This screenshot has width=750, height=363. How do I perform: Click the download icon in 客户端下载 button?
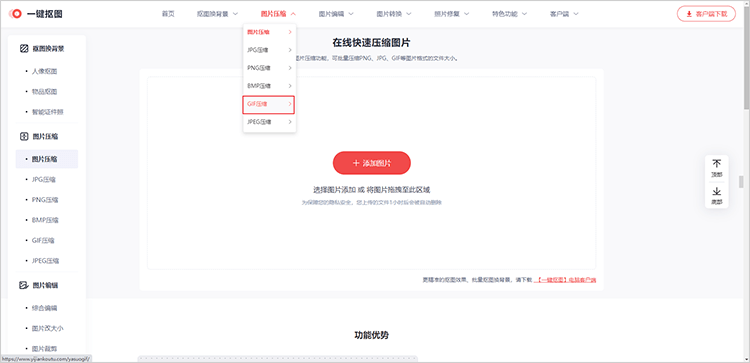[x=689, y=14]
